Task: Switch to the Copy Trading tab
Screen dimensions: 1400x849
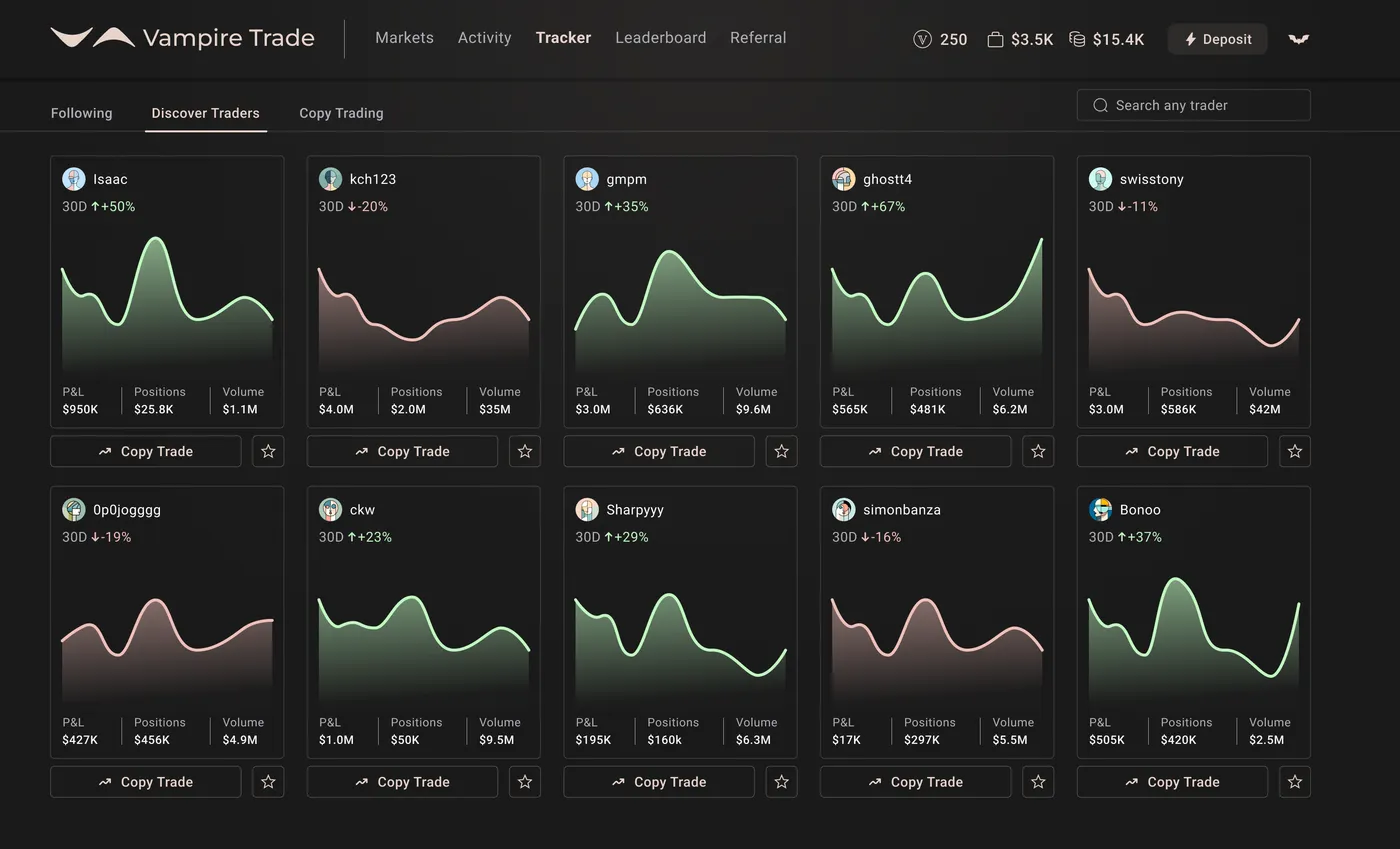Action: click(x=341, y=113)
